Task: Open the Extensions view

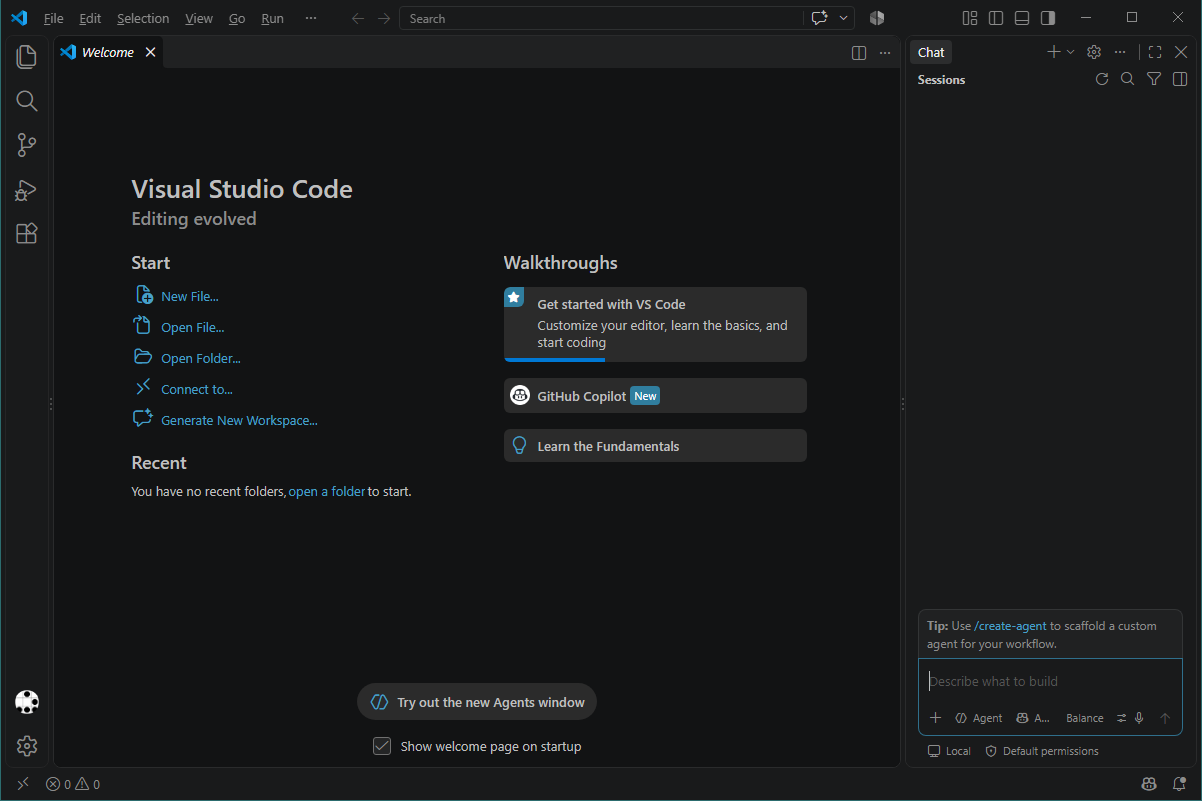Action: [27, 234]
